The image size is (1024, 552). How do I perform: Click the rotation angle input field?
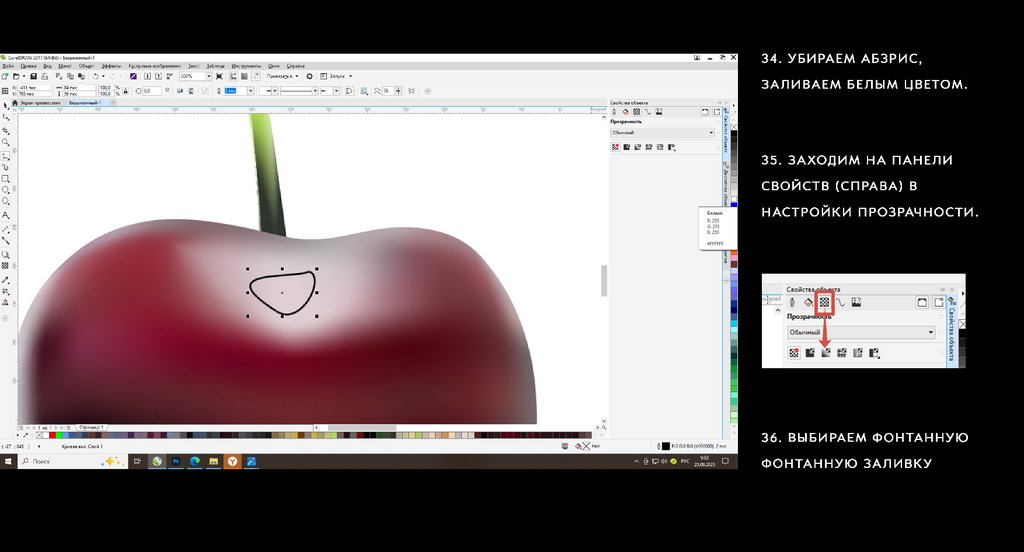(152, 91)
